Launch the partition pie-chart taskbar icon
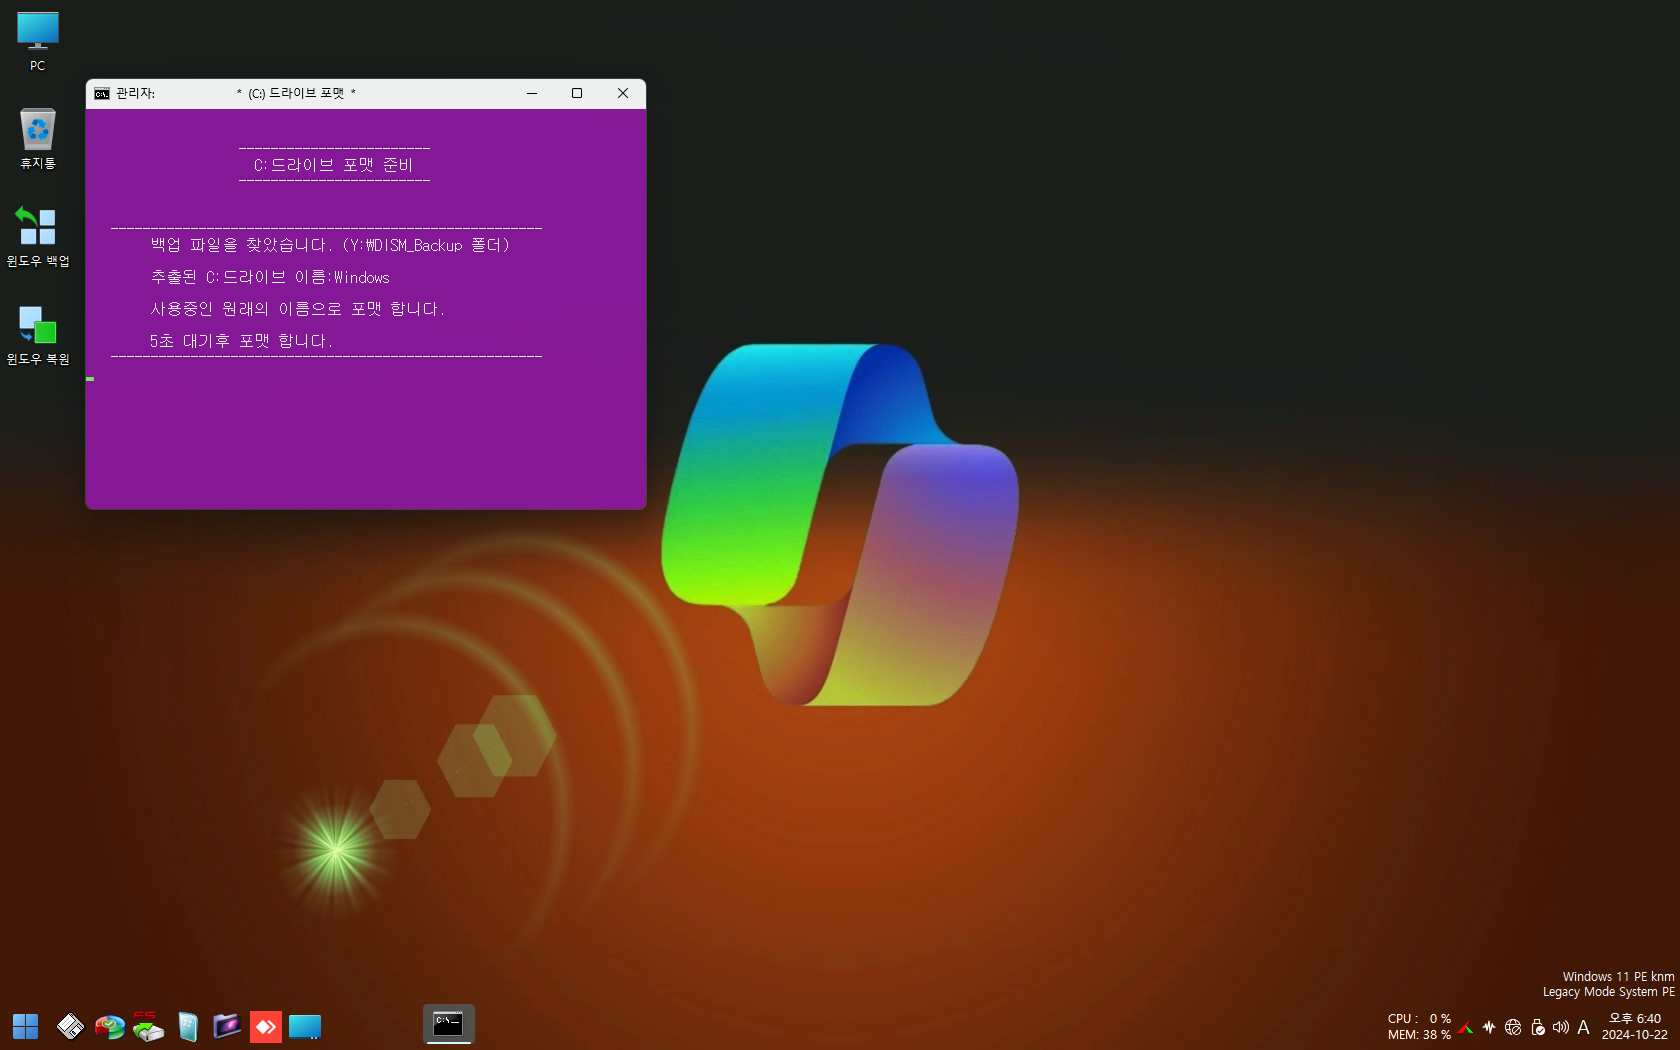 [x=109, y=1027]
